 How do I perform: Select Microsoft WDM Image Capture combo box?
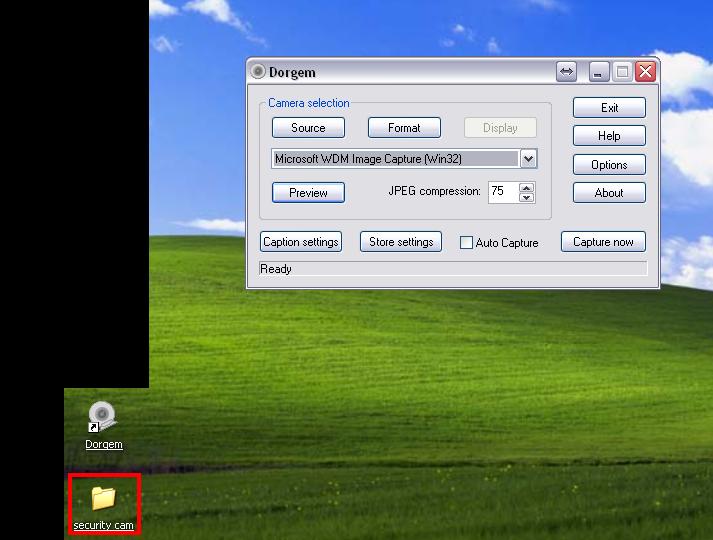coord(404,159)
